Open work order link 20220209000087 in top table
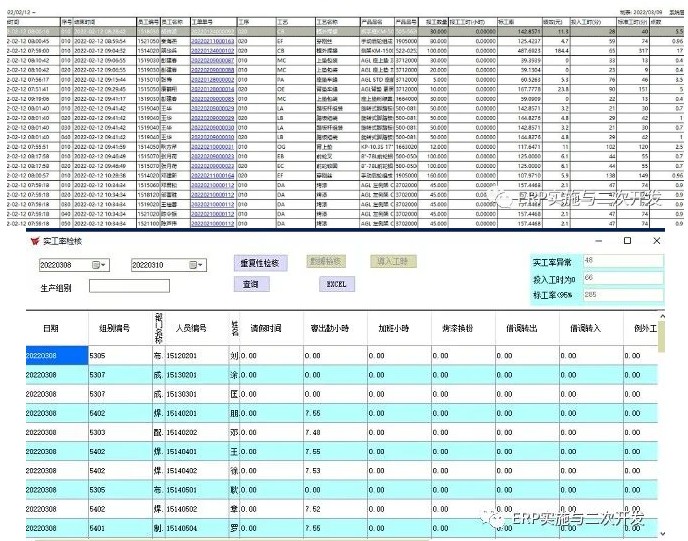This screenshot has height=541, width=688. tap(212, 60)
